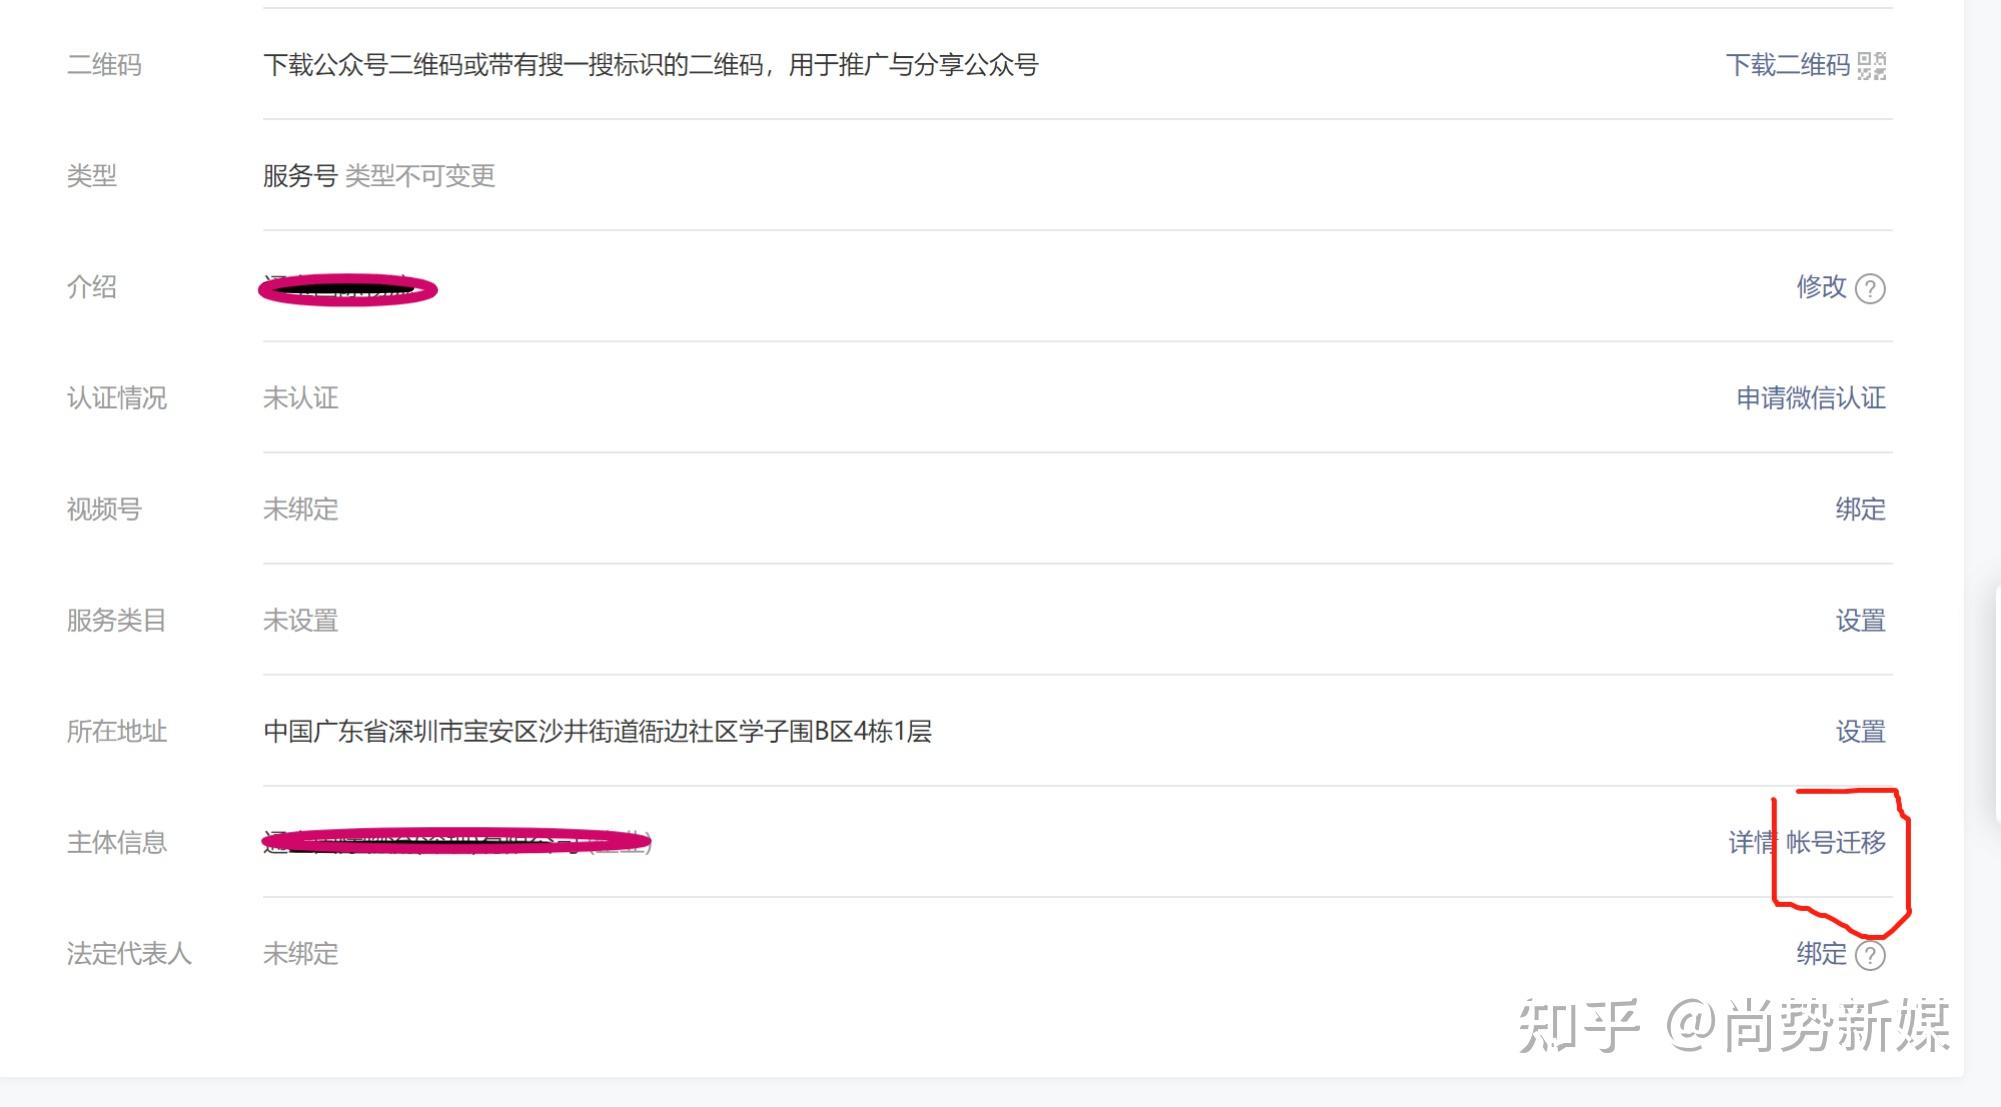
Task: Click the QR code icon beside 下载二维码
Action: tap(1871, 66)
